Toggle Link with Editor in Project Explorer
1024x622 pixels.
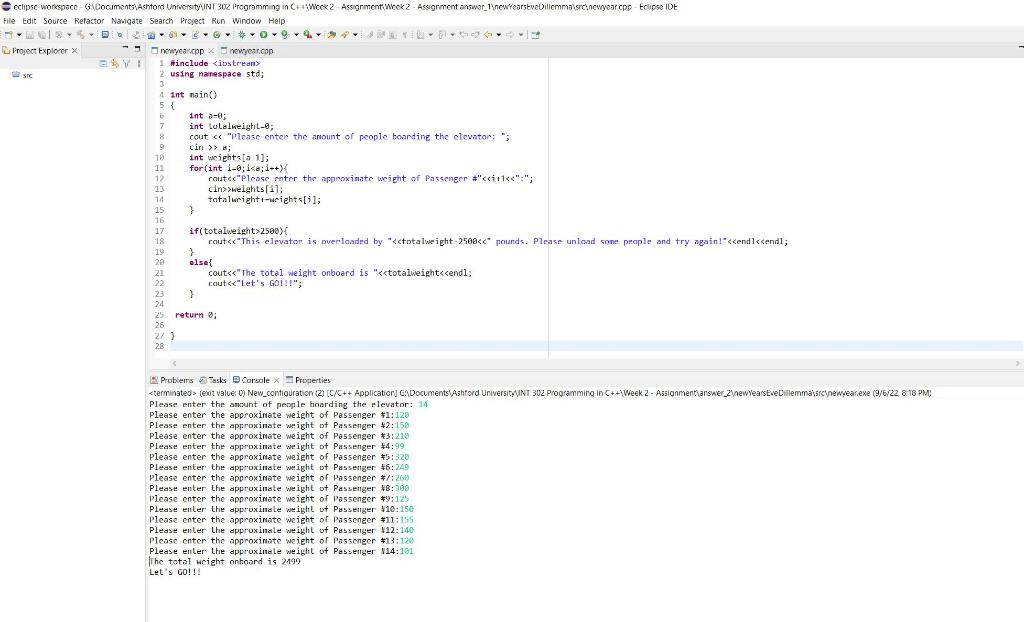click(114, 63)
